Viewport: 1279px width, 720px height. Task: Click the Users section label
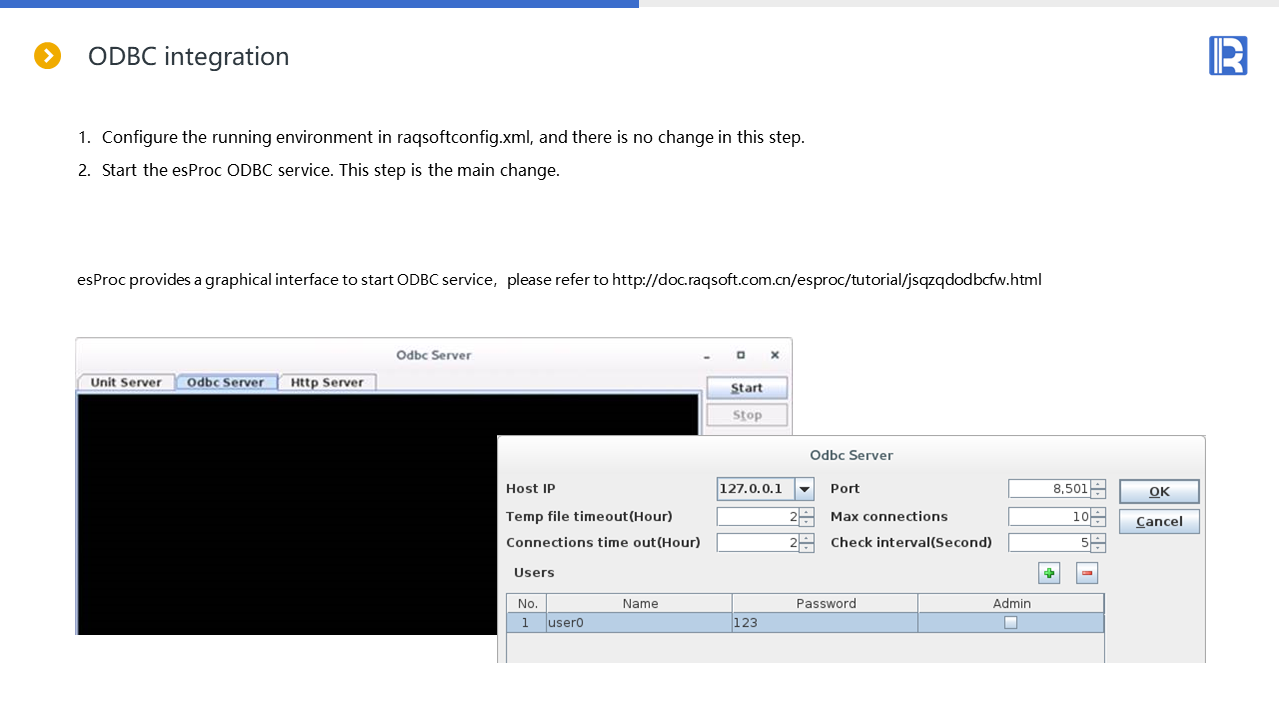click(534, 573)
